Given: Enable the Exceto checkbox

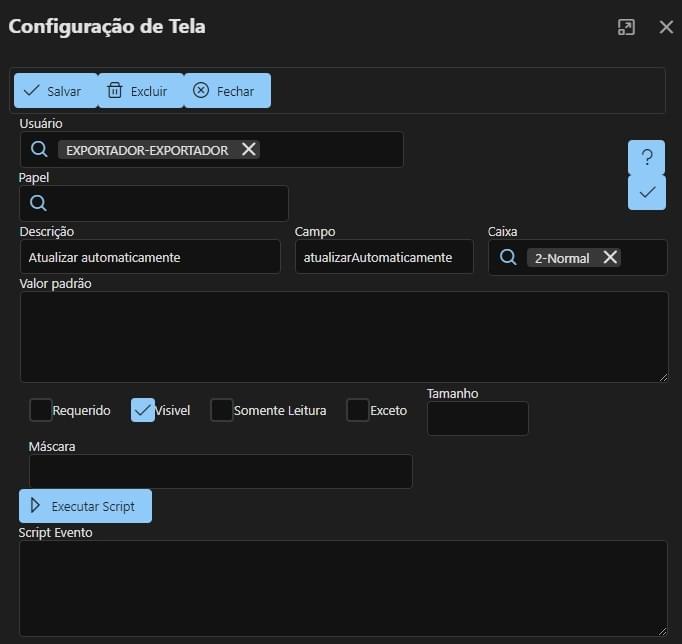Looking at the screenshot, I should pos(358,410).
